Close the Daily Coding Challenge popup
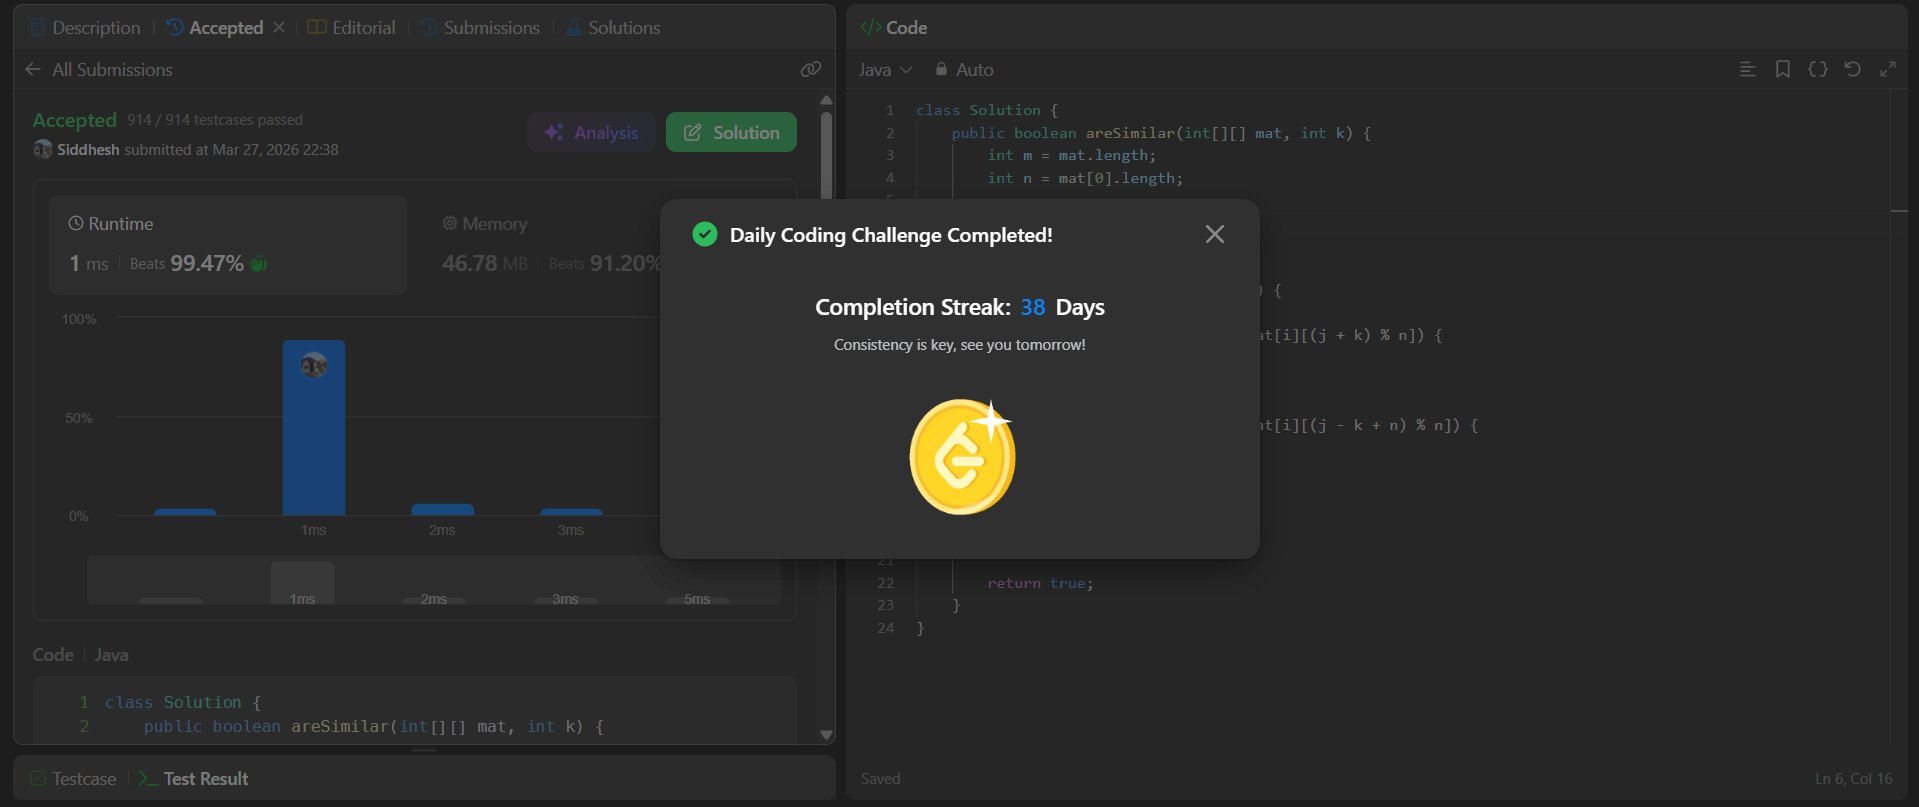 (x=1214, y=234)
